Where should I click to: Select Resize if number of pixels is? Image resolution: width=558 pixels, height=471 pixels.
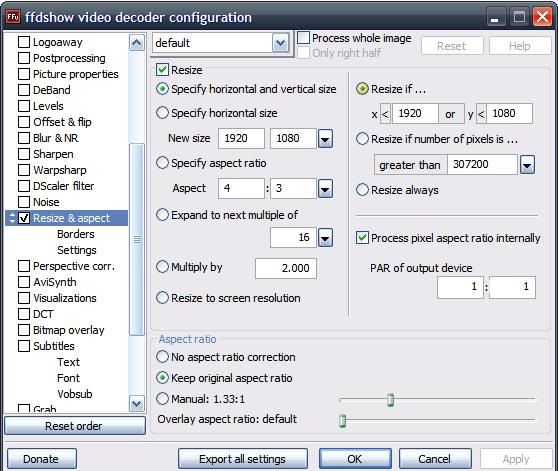362,139
